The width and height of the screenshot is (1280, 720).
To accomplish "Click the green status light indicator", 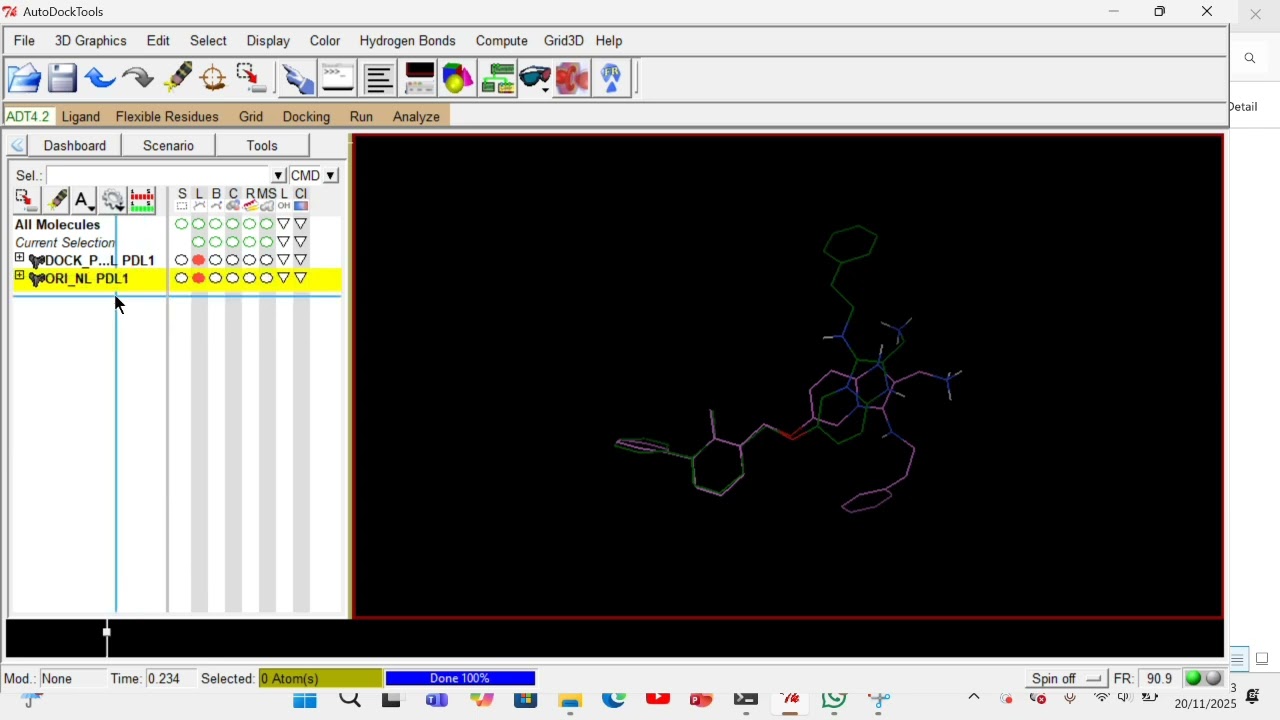I will [1193, 679].
